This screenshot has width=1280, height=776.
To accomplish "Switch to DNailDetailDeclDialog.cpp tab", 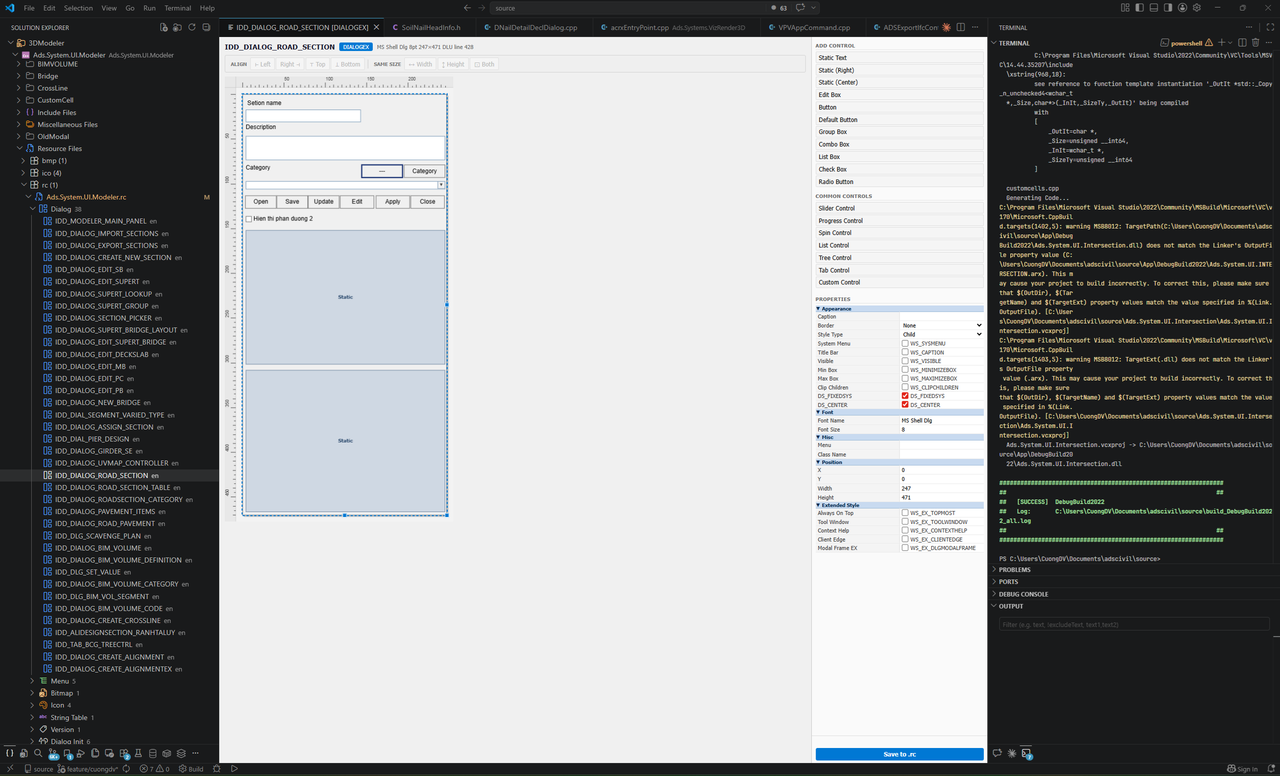I will pyautogui.click(x=535, y=27).
